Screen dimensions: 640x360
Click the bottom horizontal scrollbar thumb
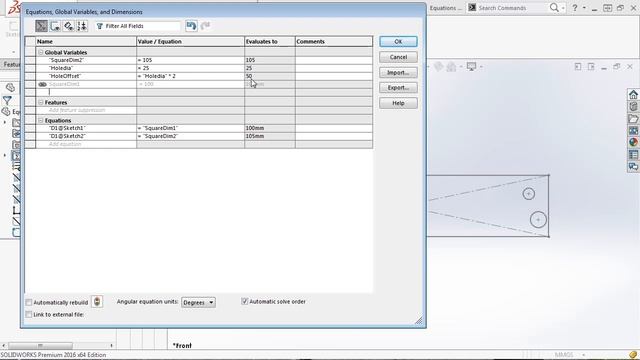tap(40, 345)
